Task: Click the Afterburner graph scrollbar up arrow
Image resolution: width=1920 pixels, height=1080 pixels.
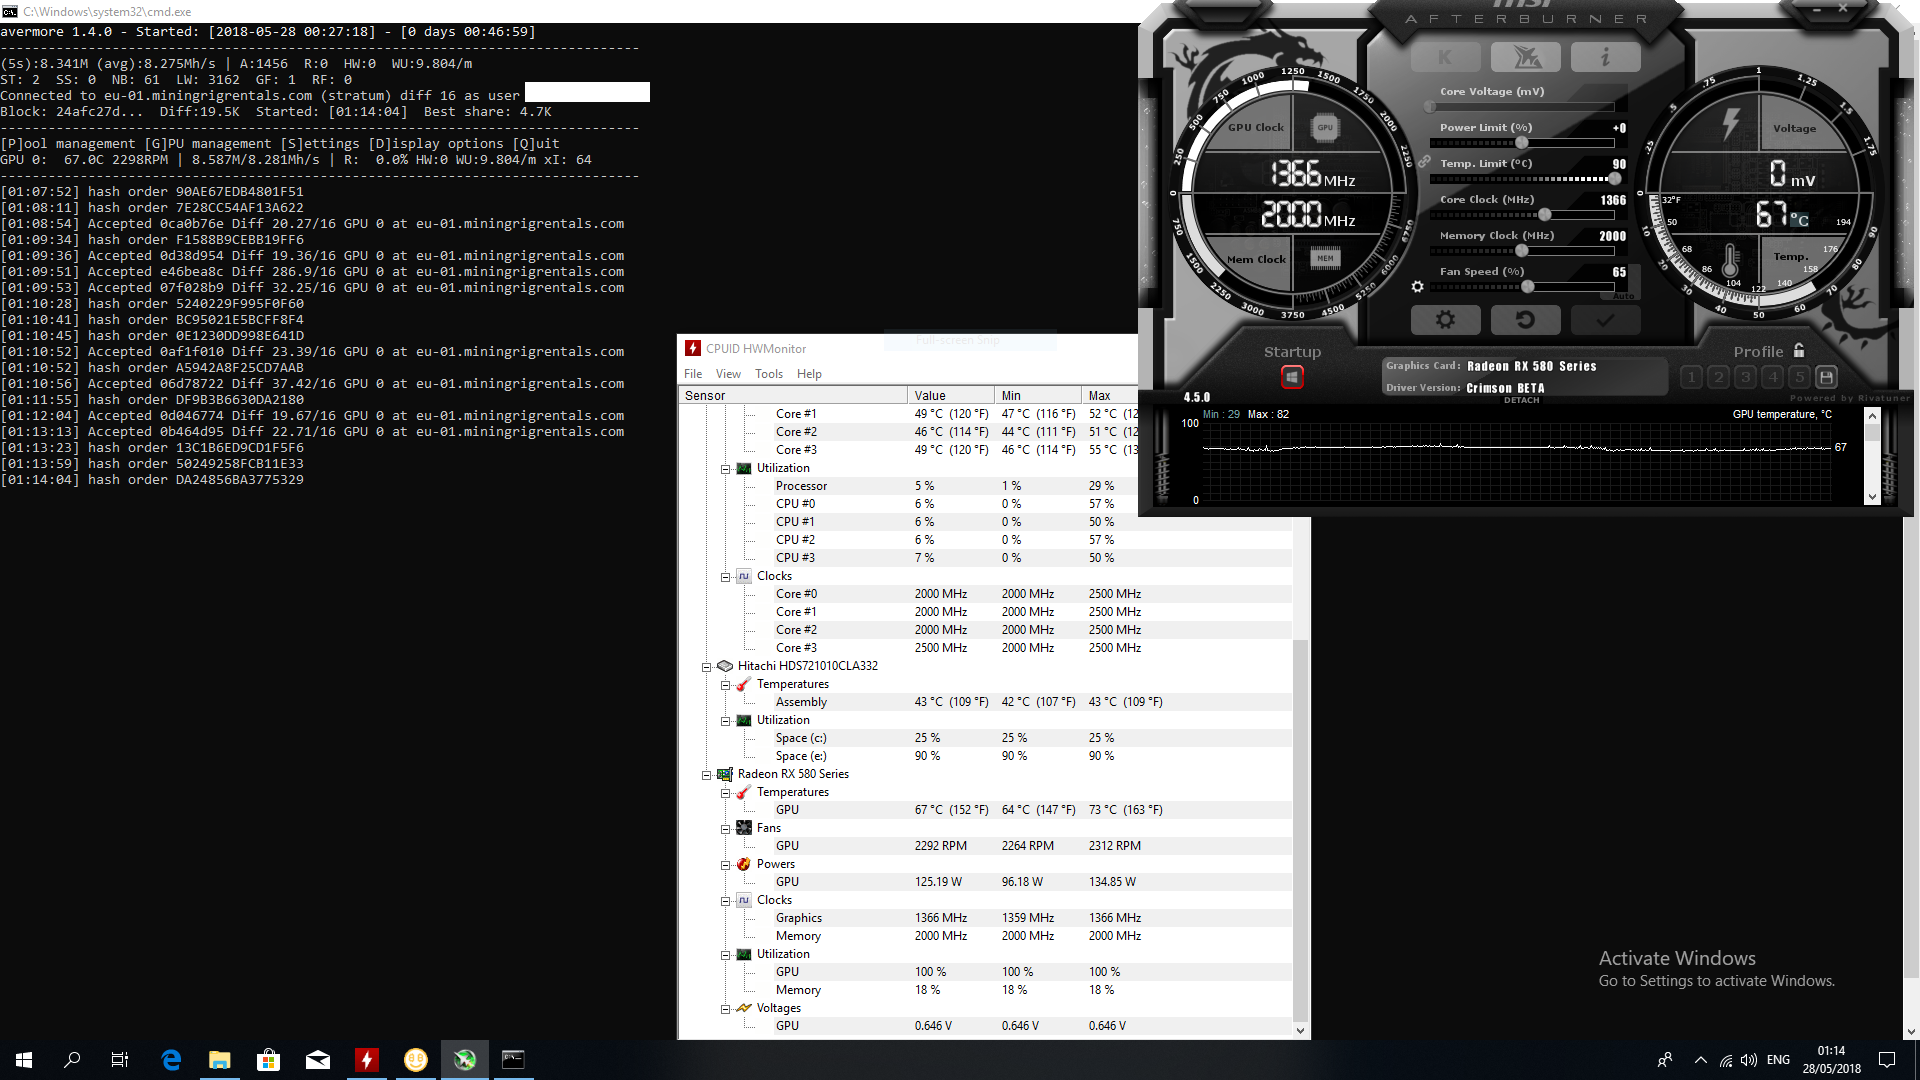Action: click(1872, 415)
